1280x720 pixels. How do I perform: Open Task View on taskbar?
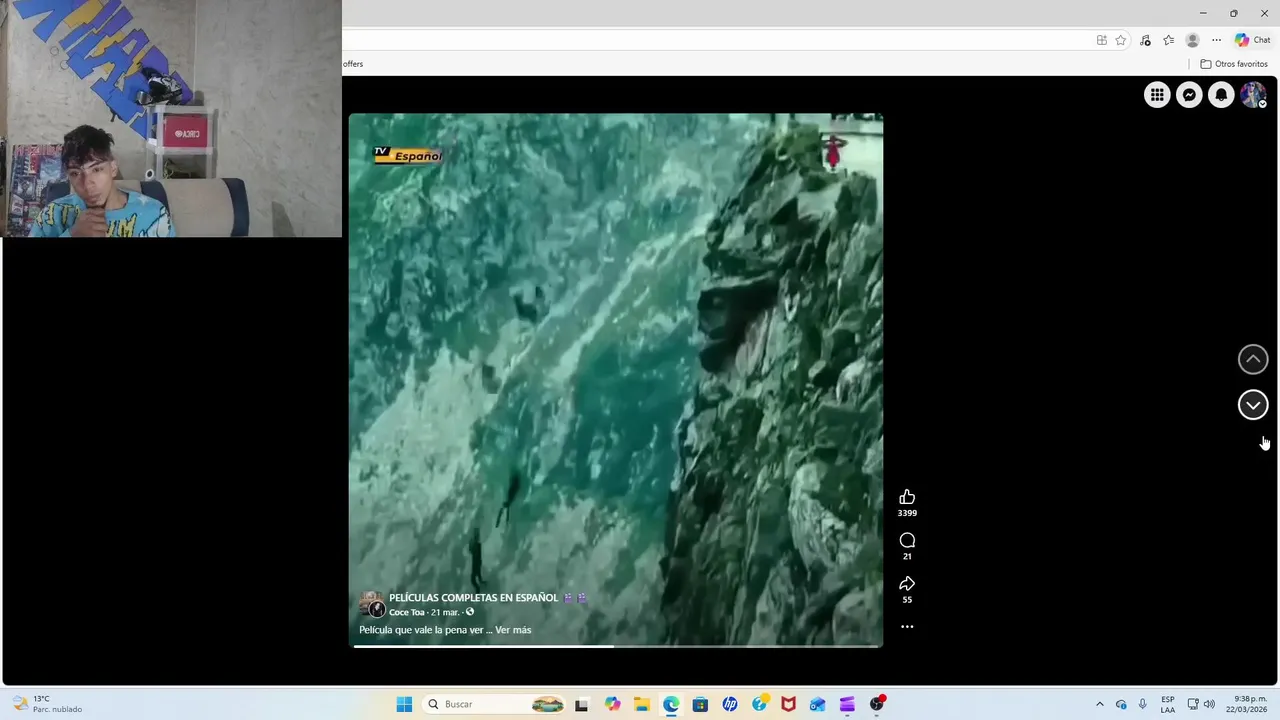tap(581, 704)
